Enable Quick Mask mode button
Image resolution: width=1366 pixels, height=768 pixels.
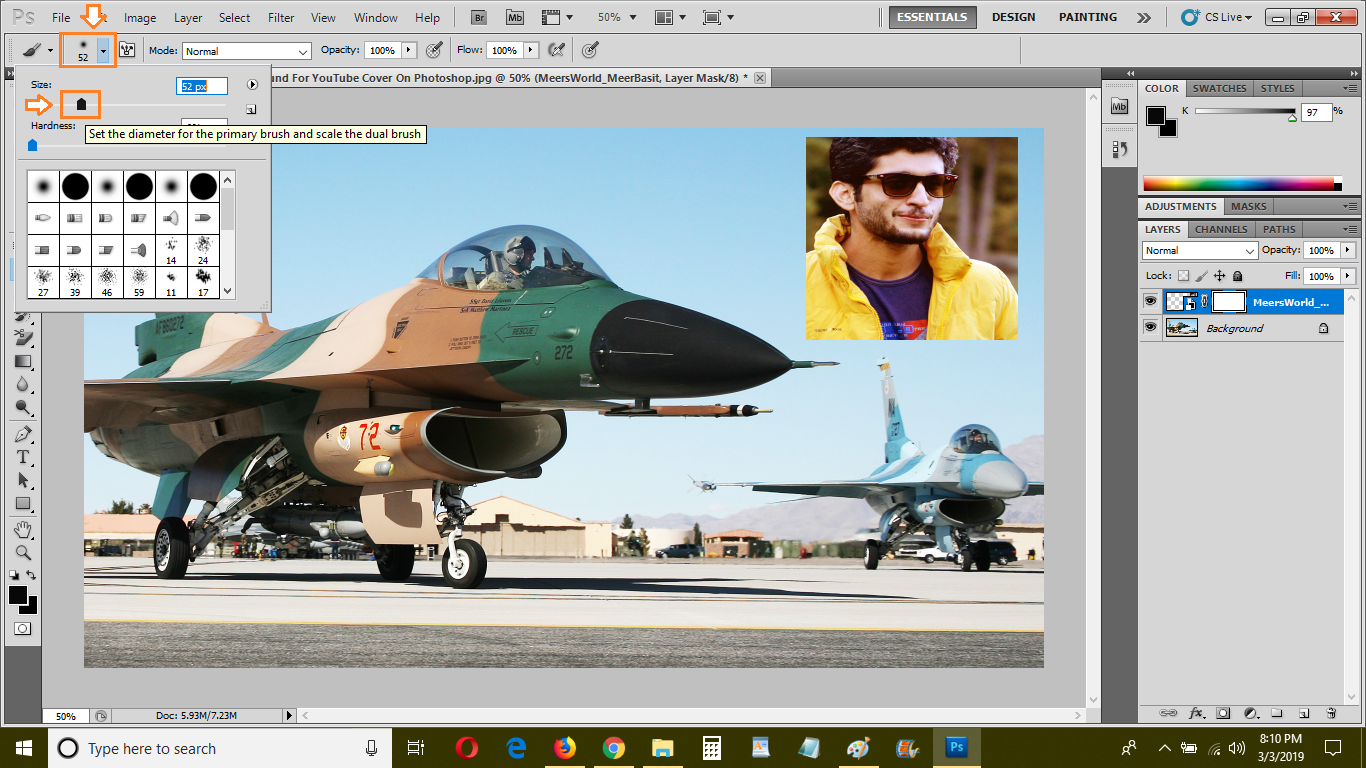click(x=22, y=629)
